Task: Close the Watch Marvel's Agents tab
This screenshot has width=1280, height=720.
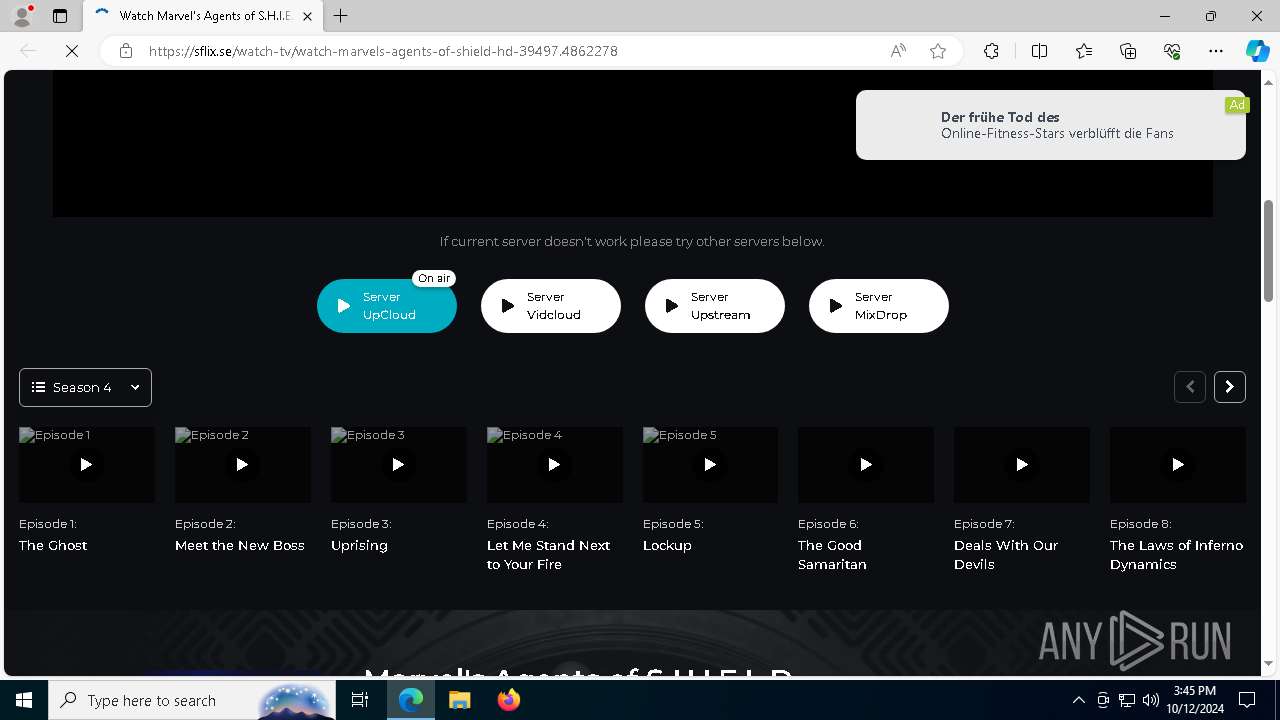Action: pos(307,16)
